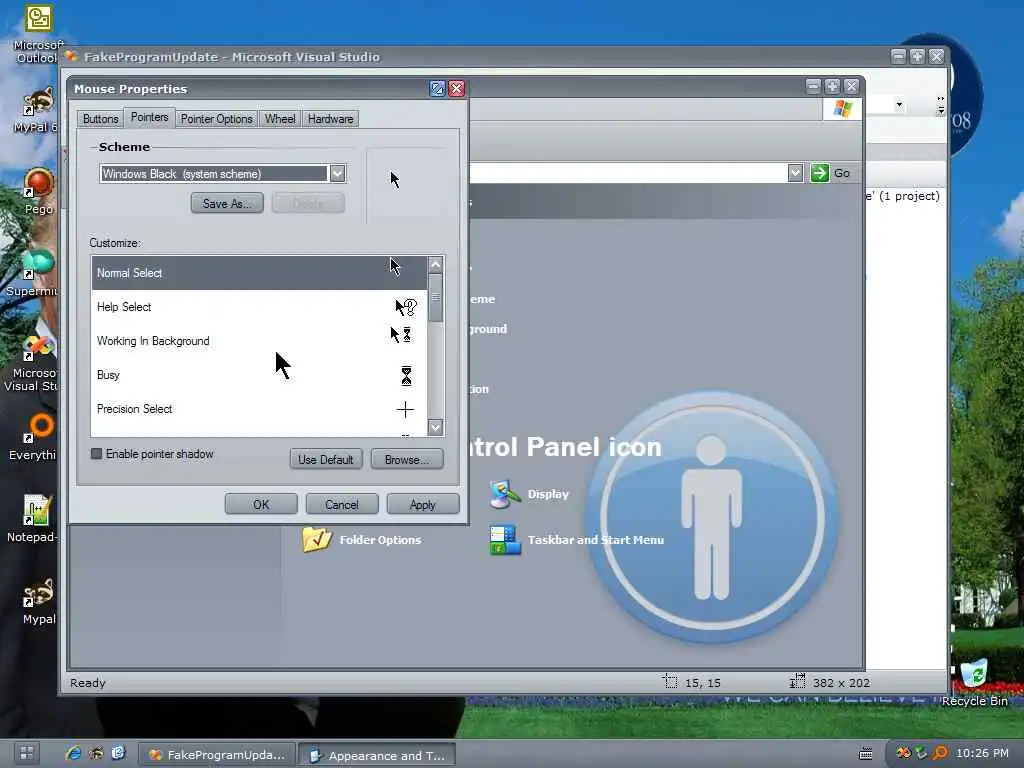Select the Busy pointer row
The width and height of the screenshot is (1024, 768).
259,375
